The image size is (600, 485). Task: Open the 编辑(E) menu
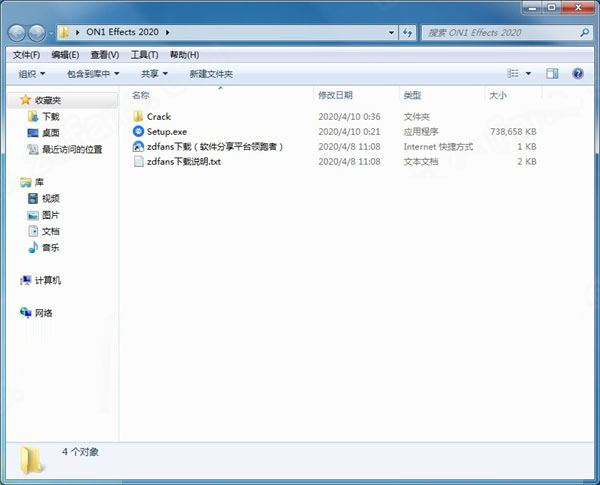tap(65, 55)
